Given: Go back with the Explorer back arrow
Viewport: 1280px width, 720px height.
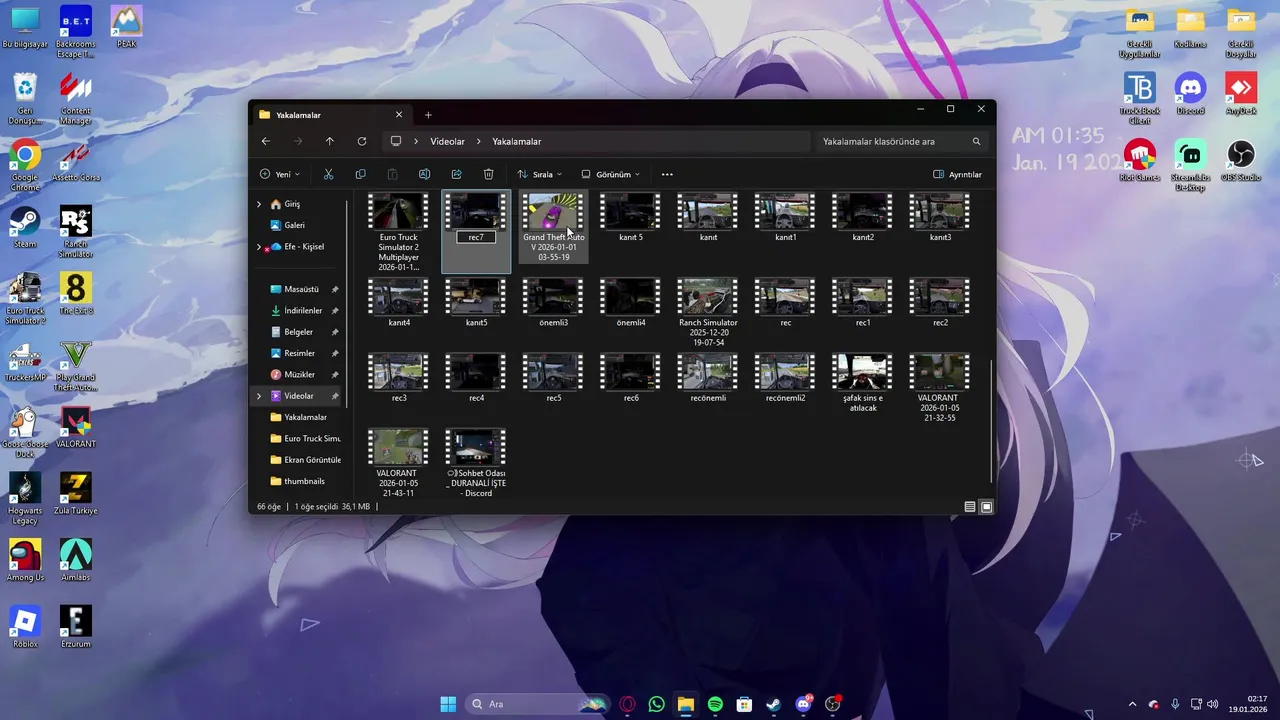Looking at the screenshot, I should pos(266,141).
